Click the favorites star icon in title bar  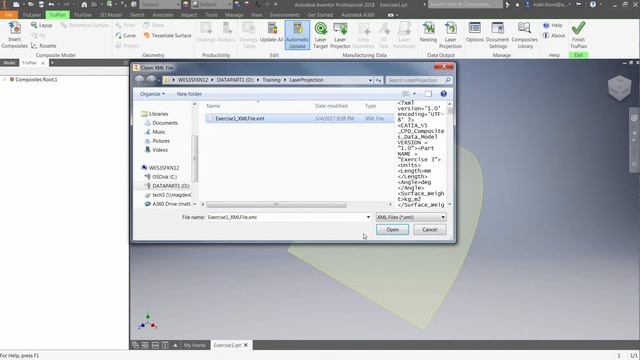517,4
